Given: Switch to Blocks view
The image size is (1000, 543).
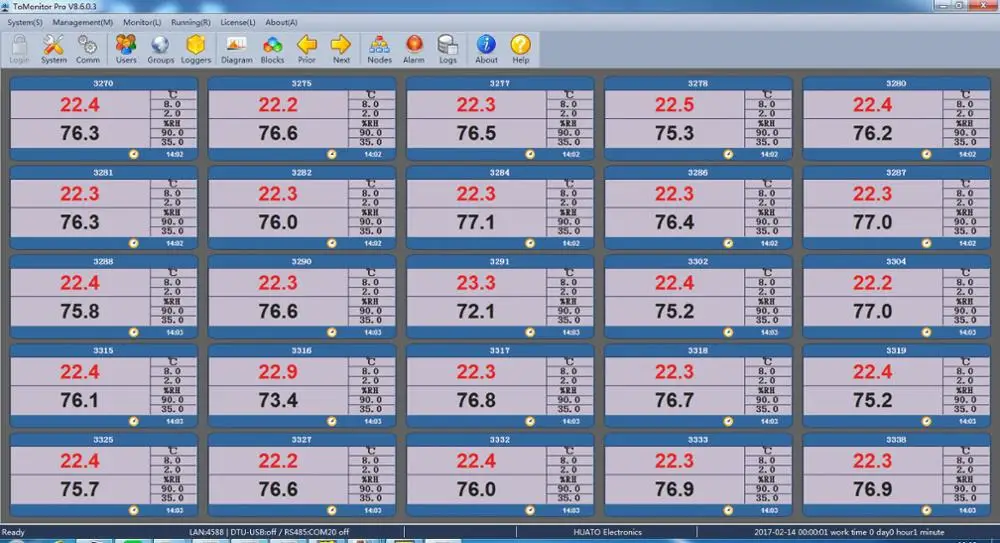Looking at the screenshot, I should point(272,47).
